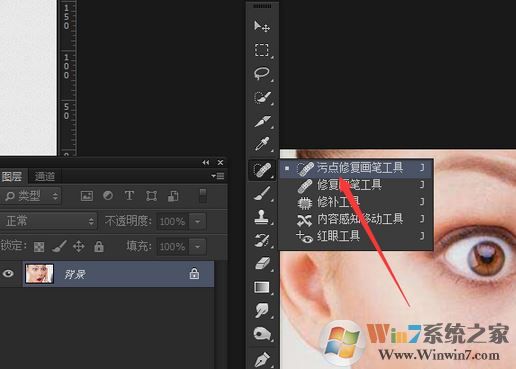This screenshot has height=369, width=516.
Task: Select the Move tool
Action: [262, 26]
